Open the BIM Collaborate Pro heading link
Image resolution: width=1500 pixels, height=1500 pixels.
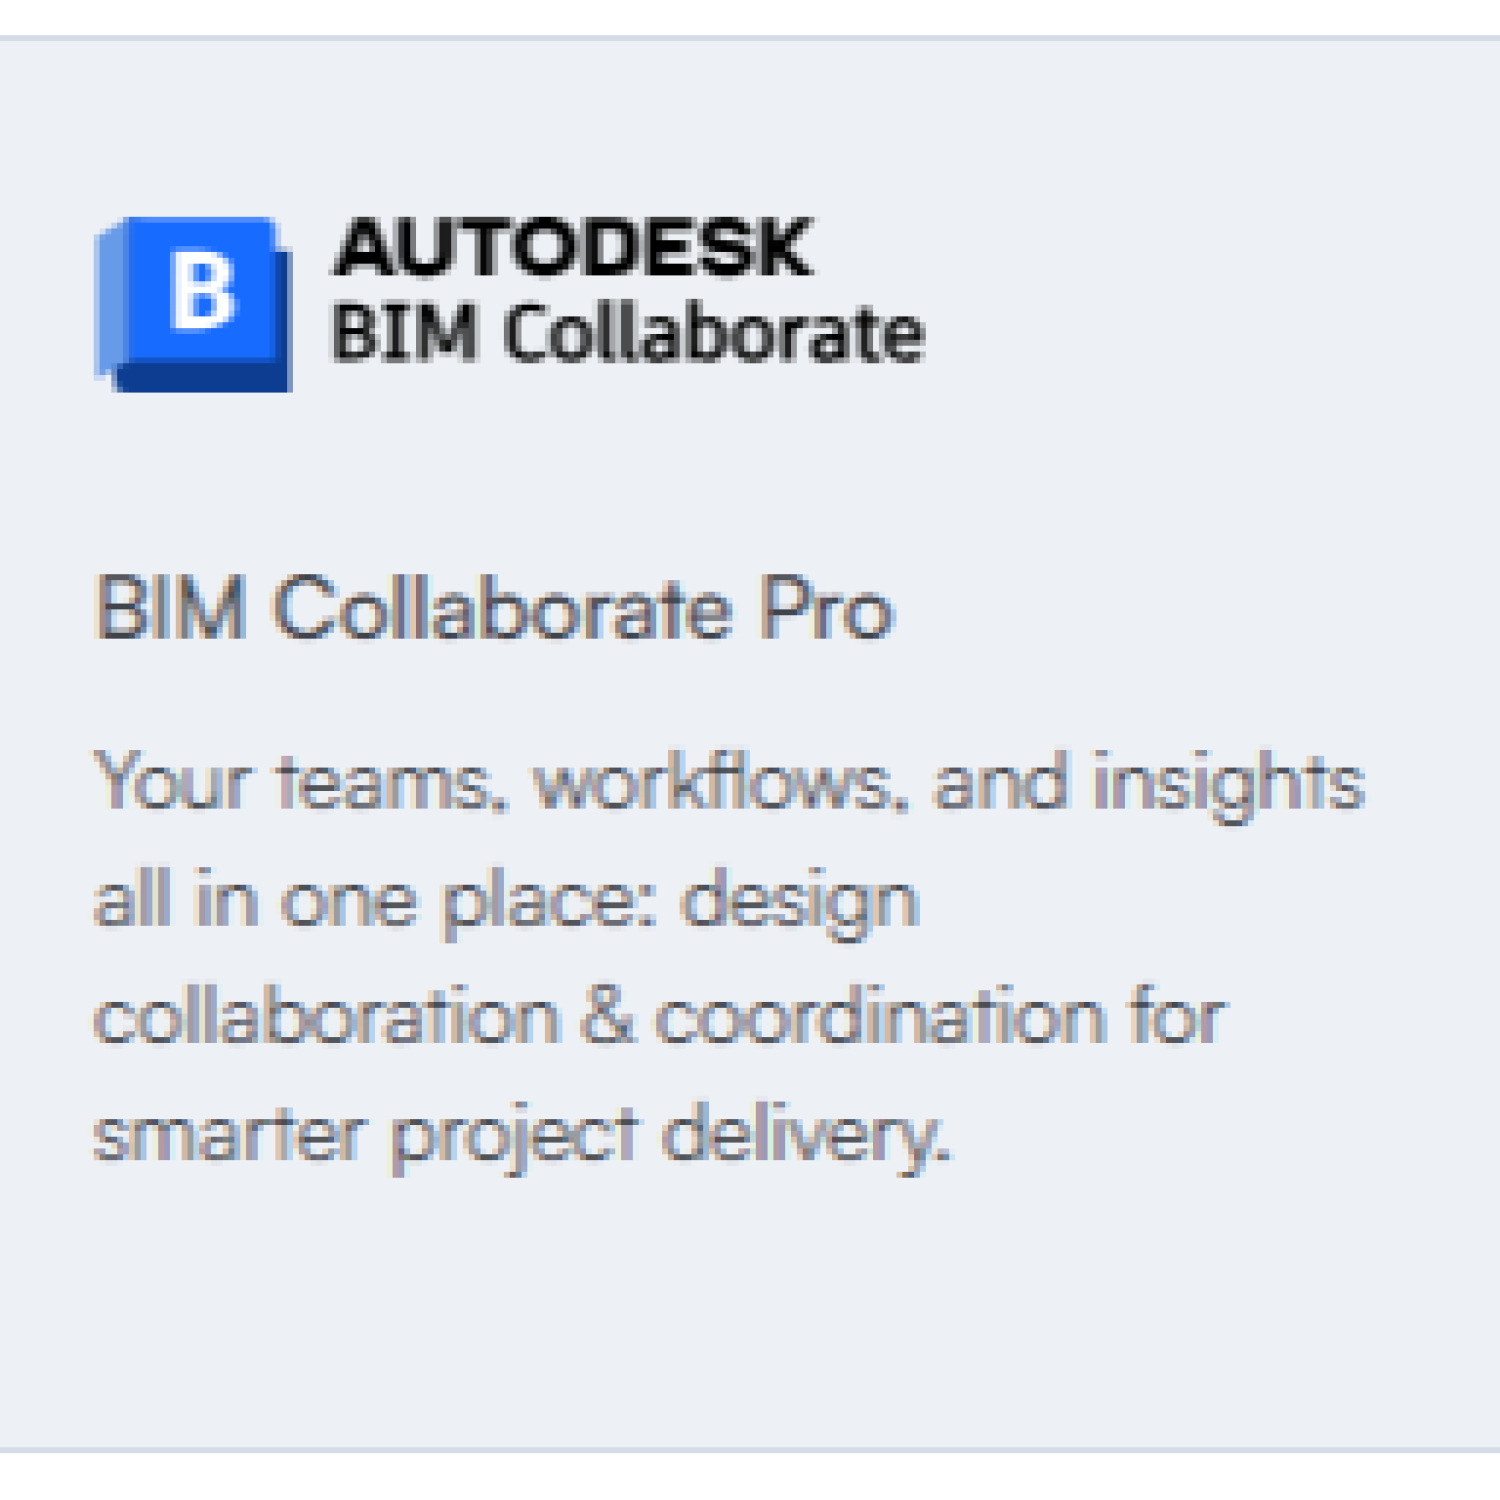point(493,608)
